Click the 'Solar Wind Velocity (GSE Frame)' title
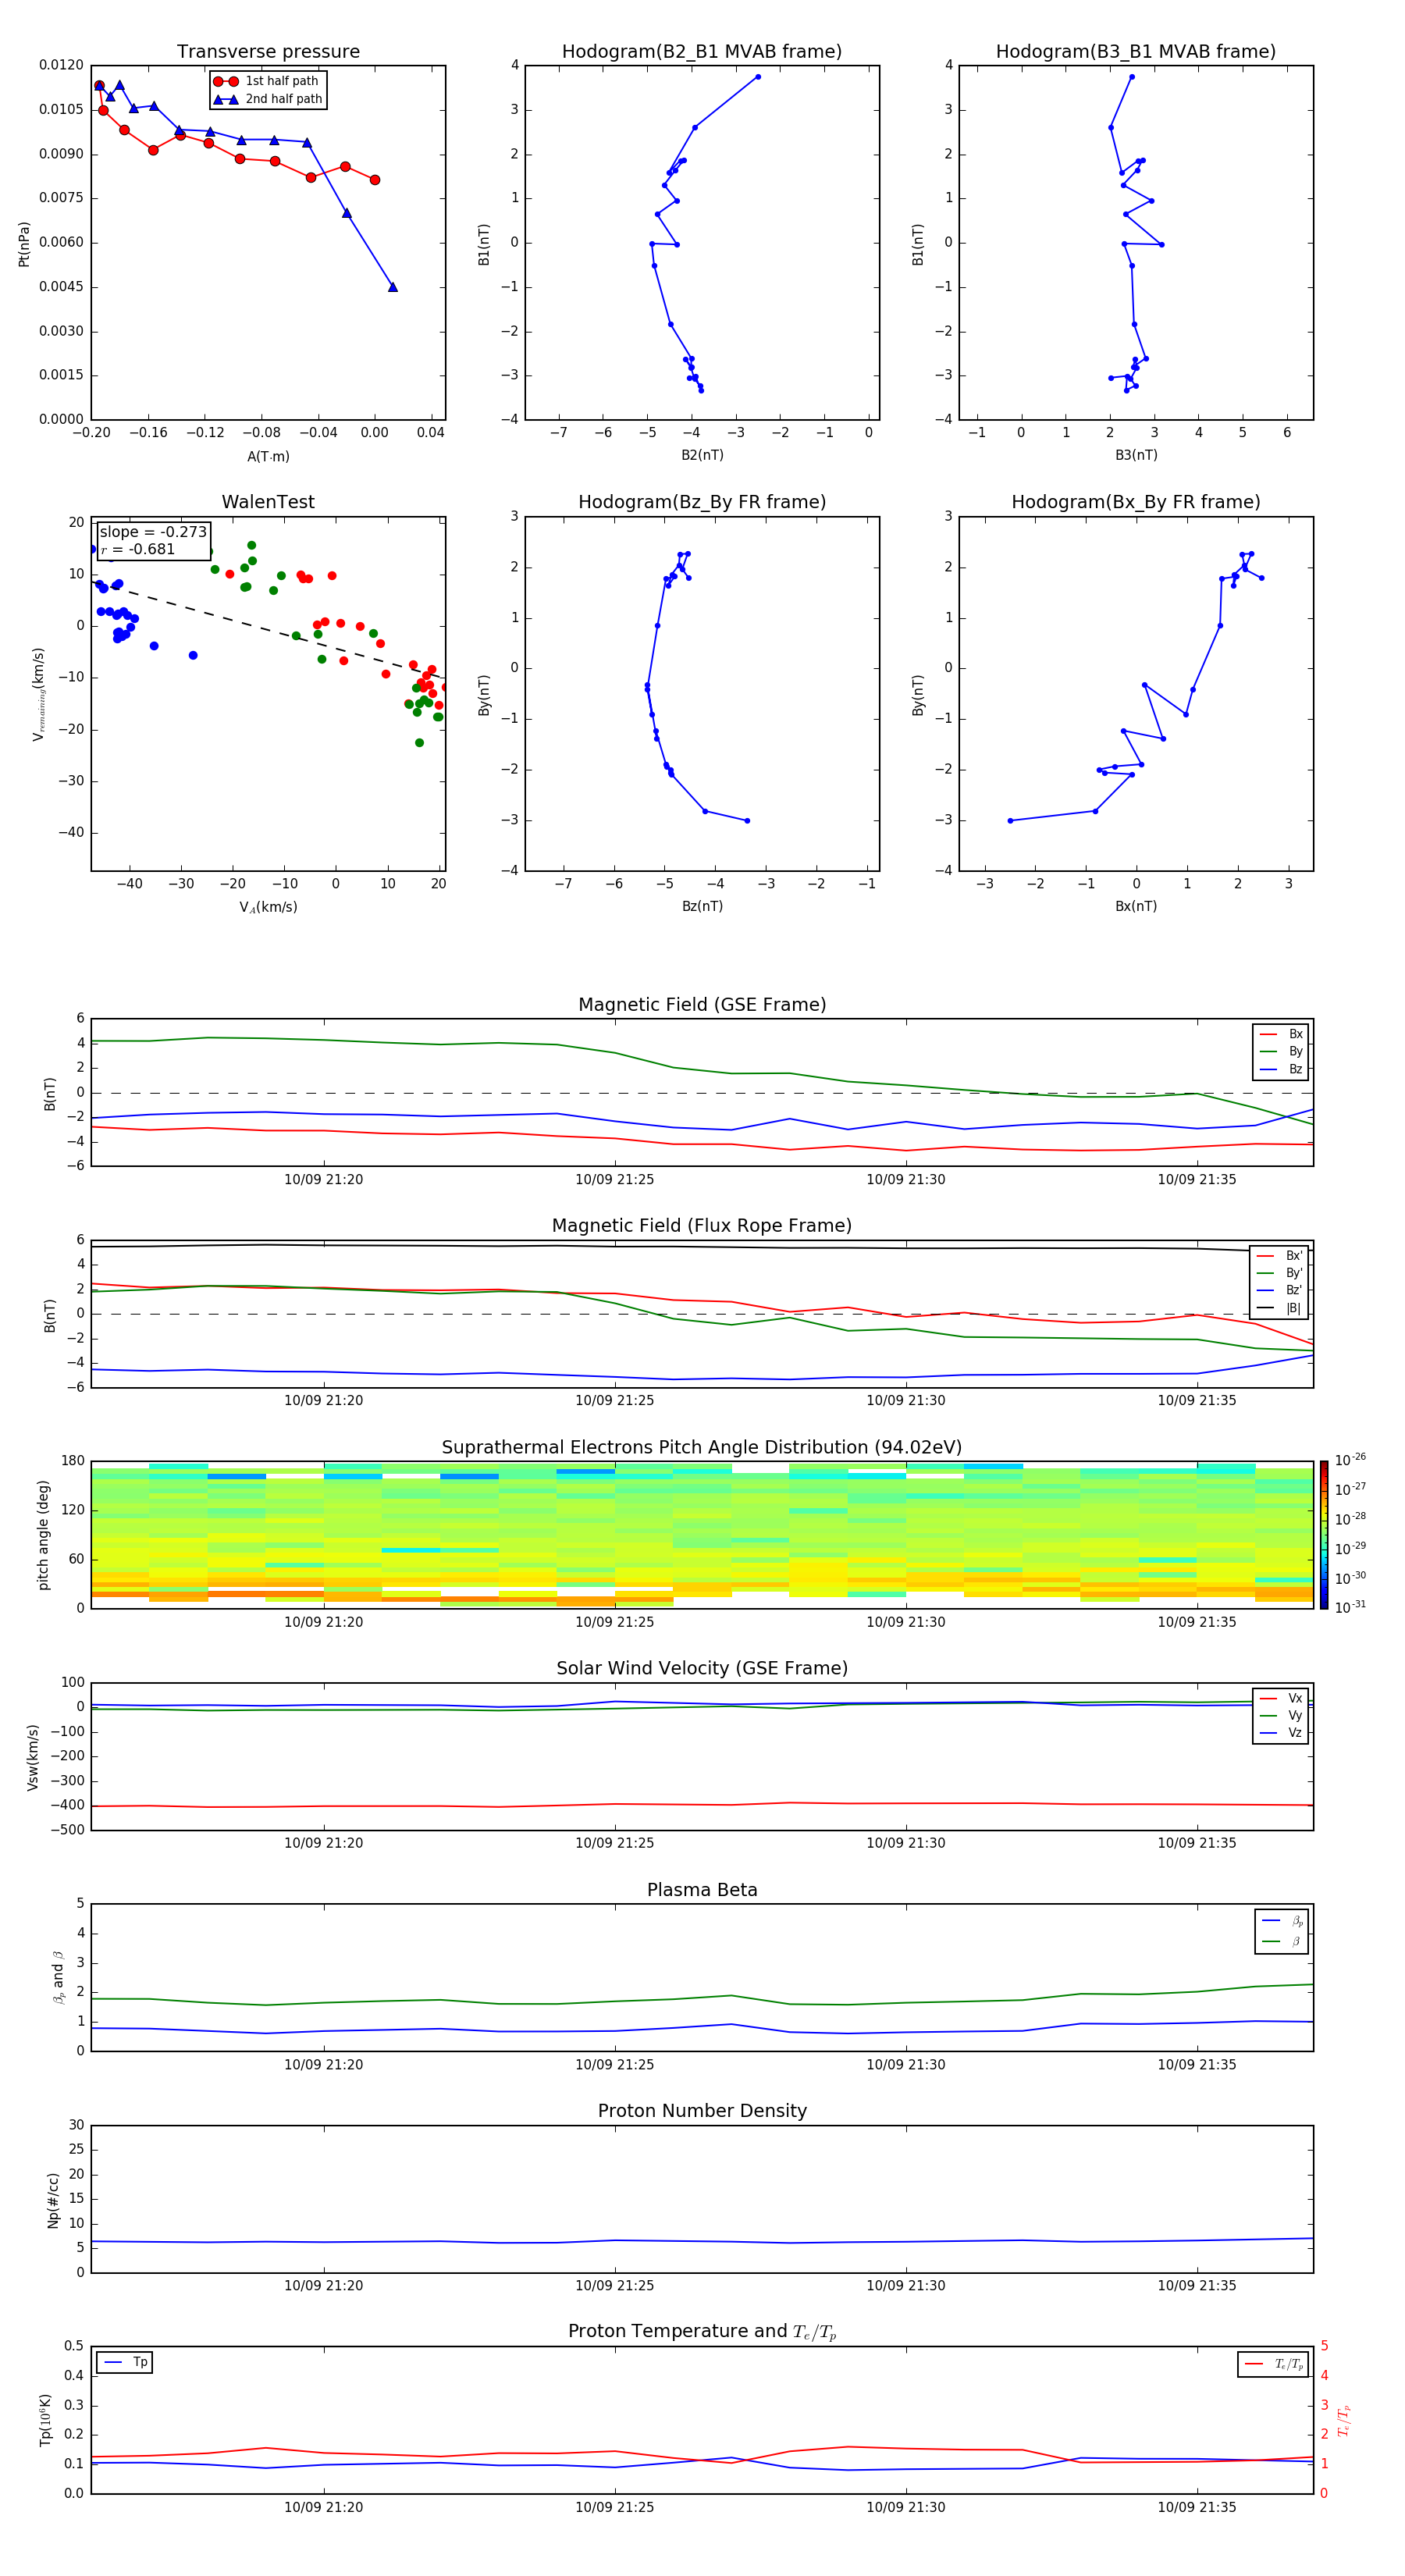Image resolution: width=1405 pixels, height=2576 pixels. coord(702,1668)
